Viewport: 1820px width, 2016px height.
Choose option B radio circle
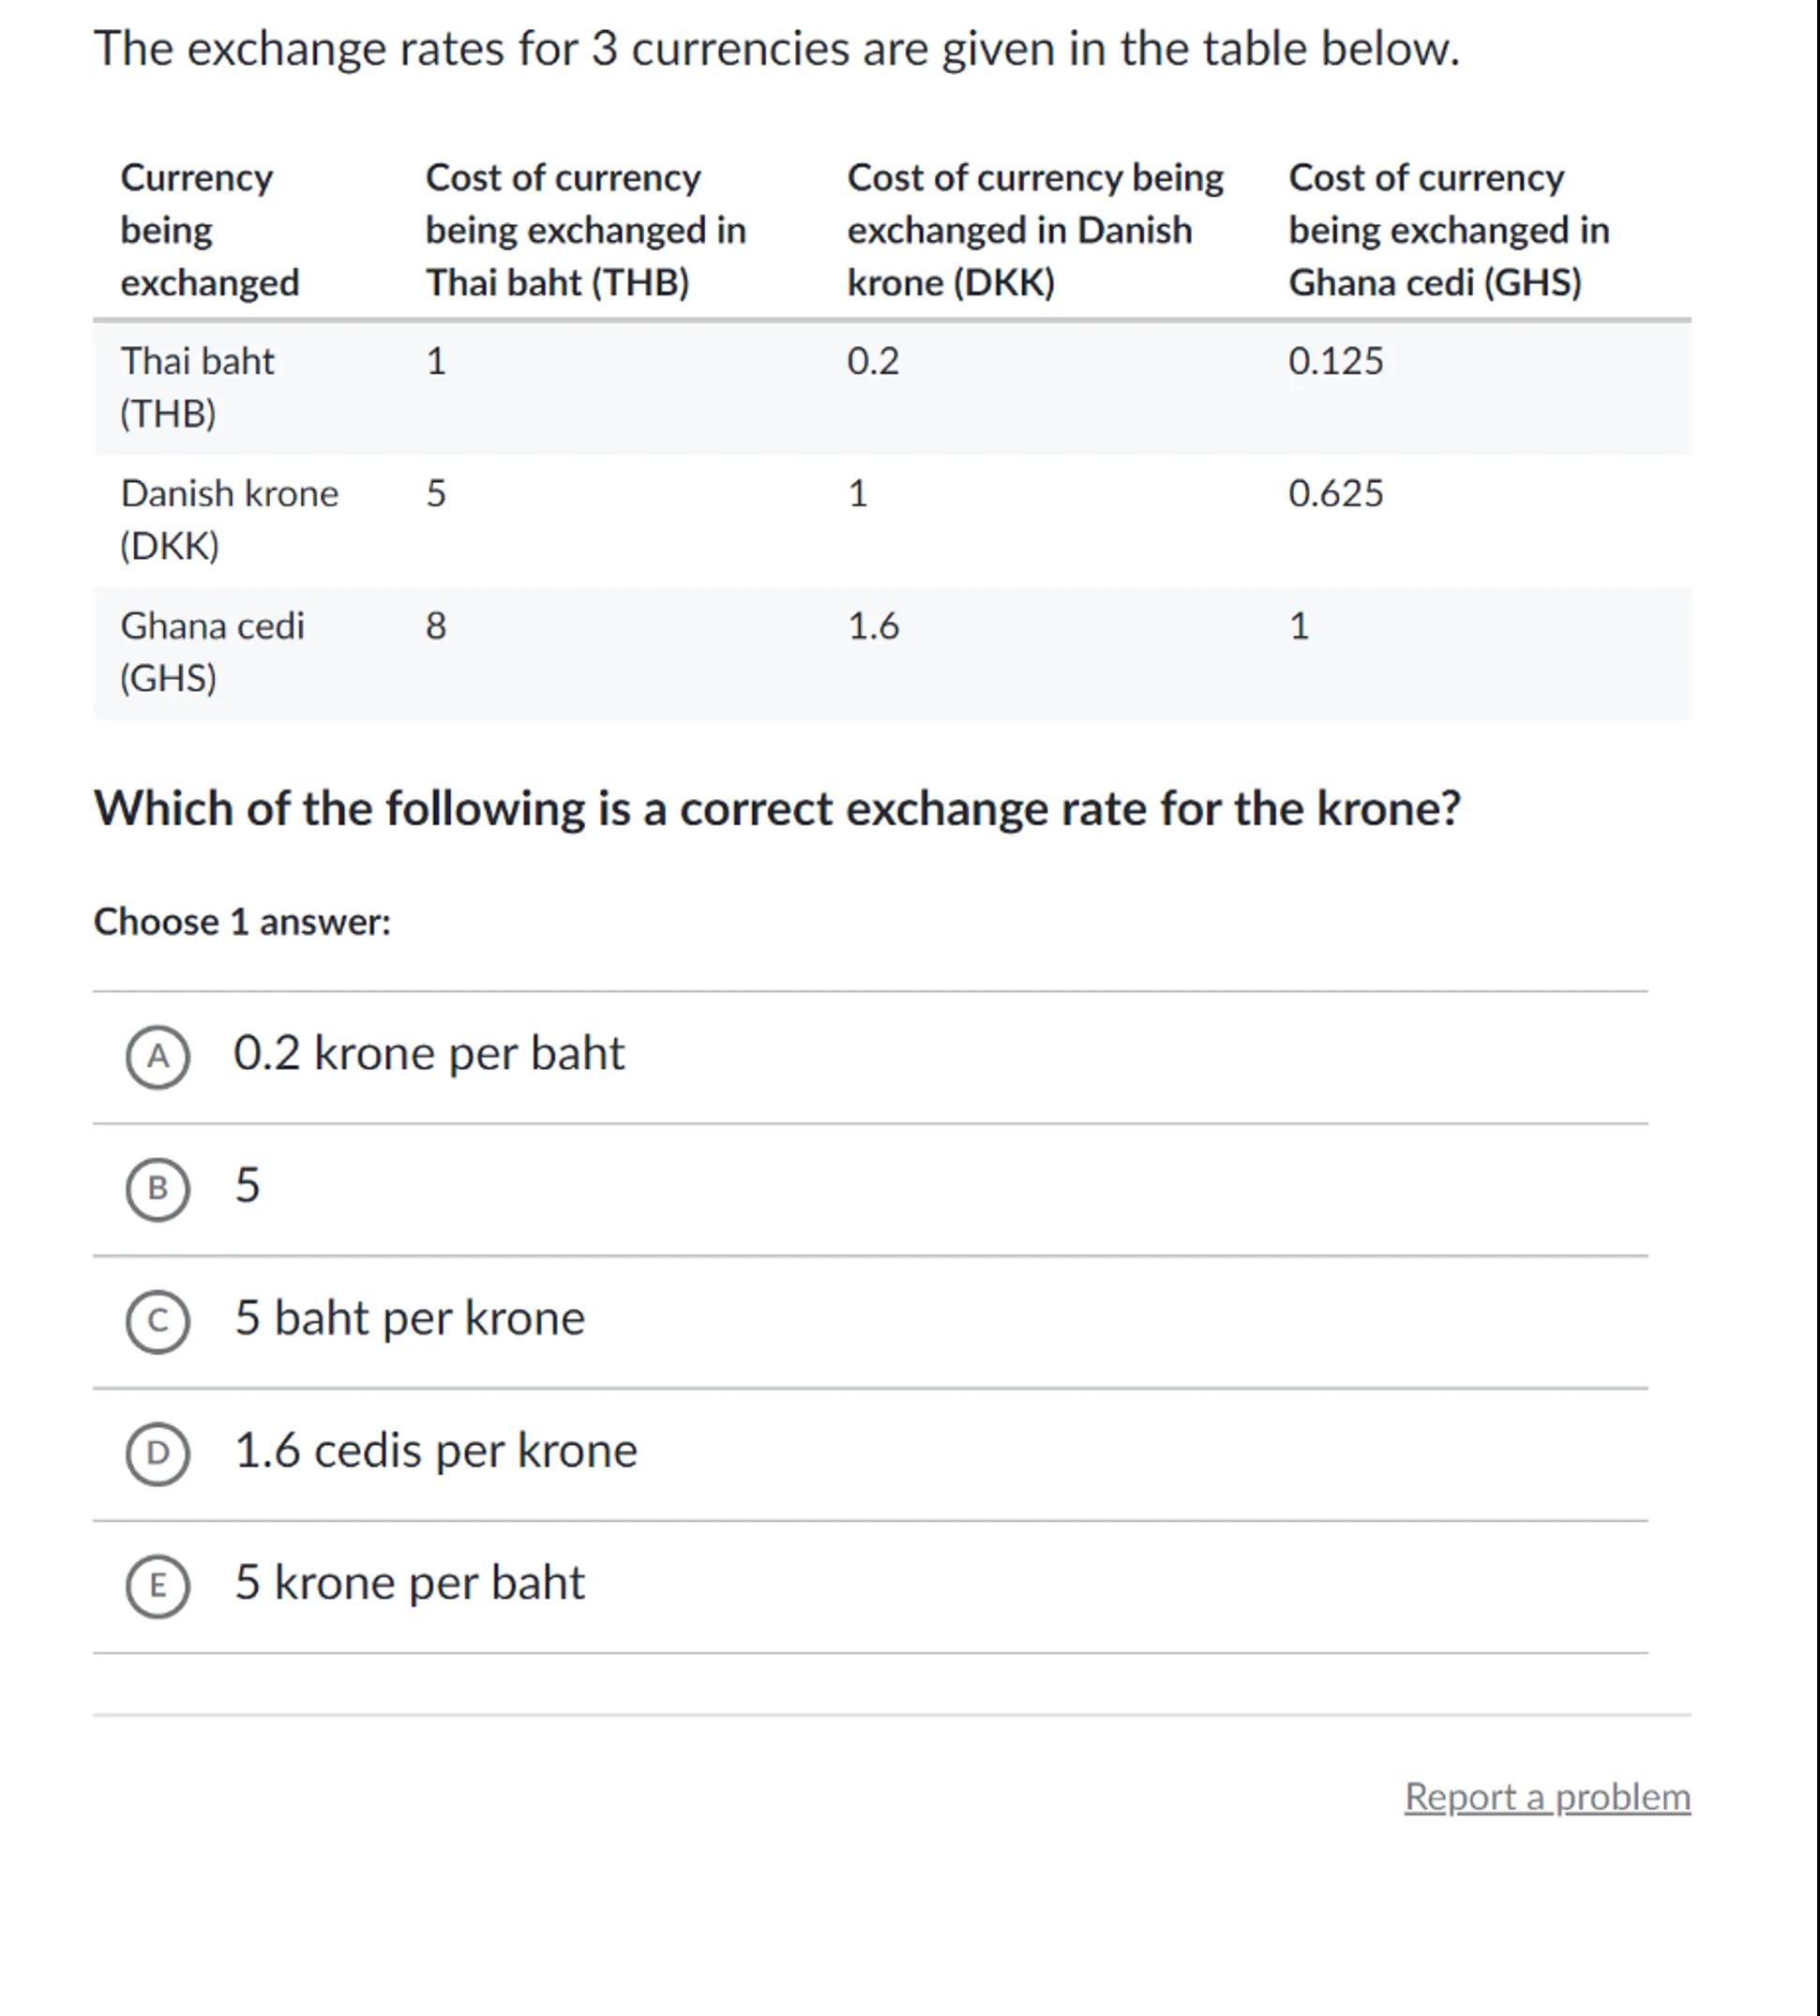point(157,1188)
